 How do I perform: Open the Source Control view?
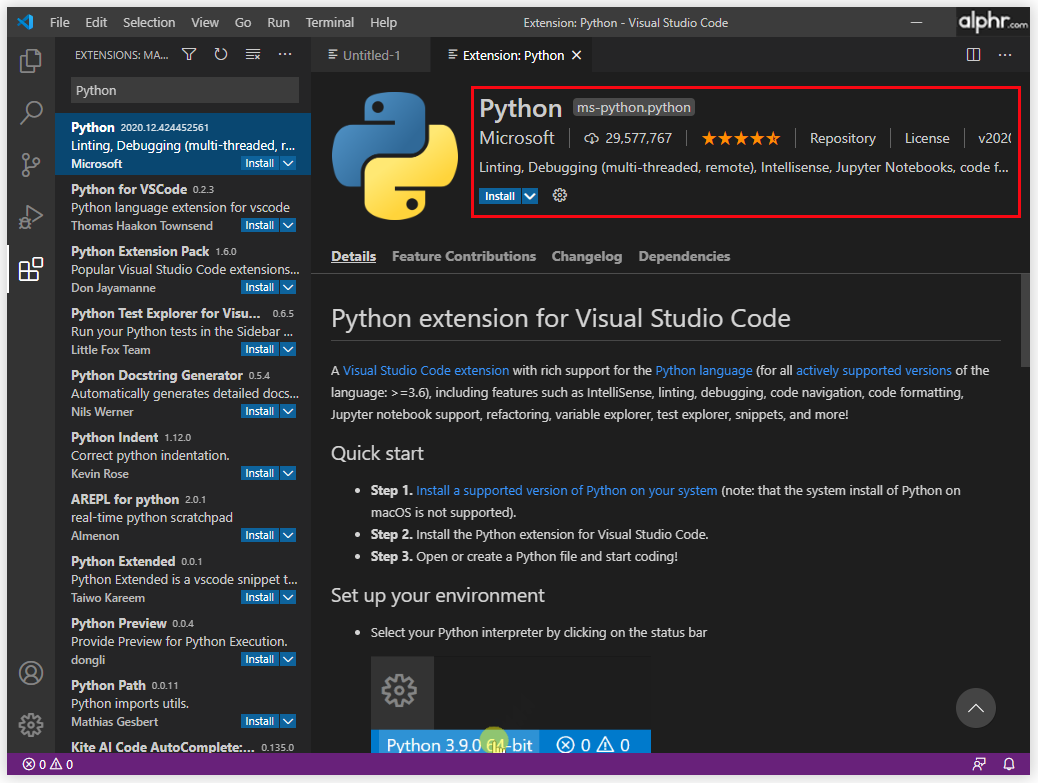pos(30,165)
